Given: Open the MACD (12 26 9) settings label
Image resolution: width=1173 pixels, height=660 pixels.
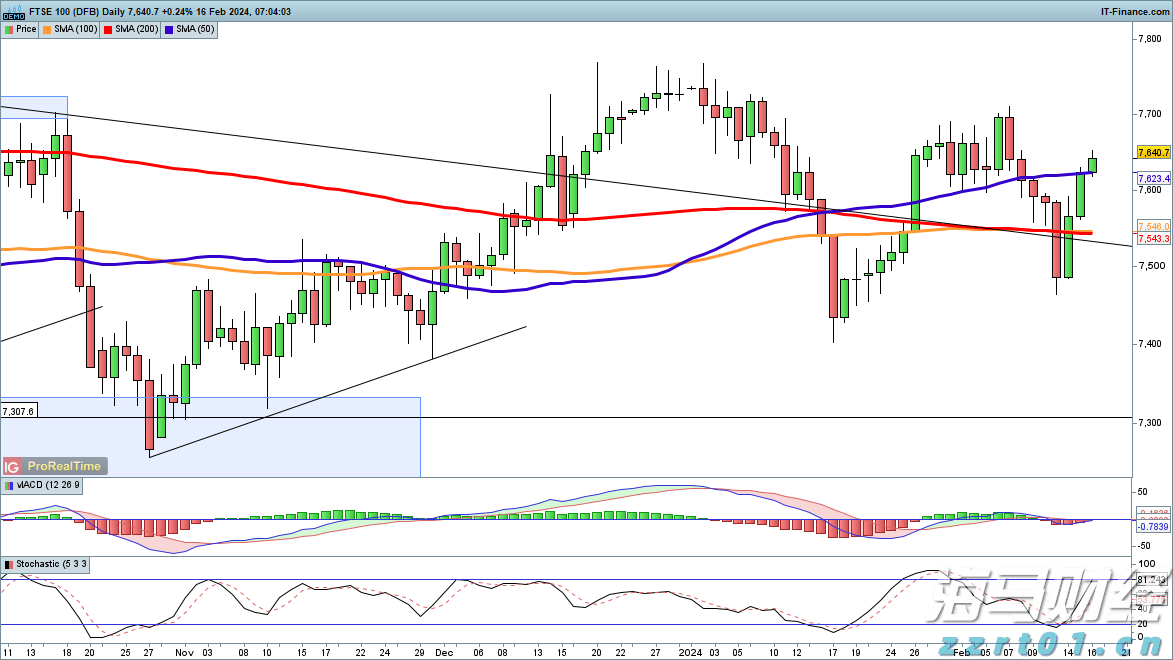Looking at the screenshot, I should 48,485.
